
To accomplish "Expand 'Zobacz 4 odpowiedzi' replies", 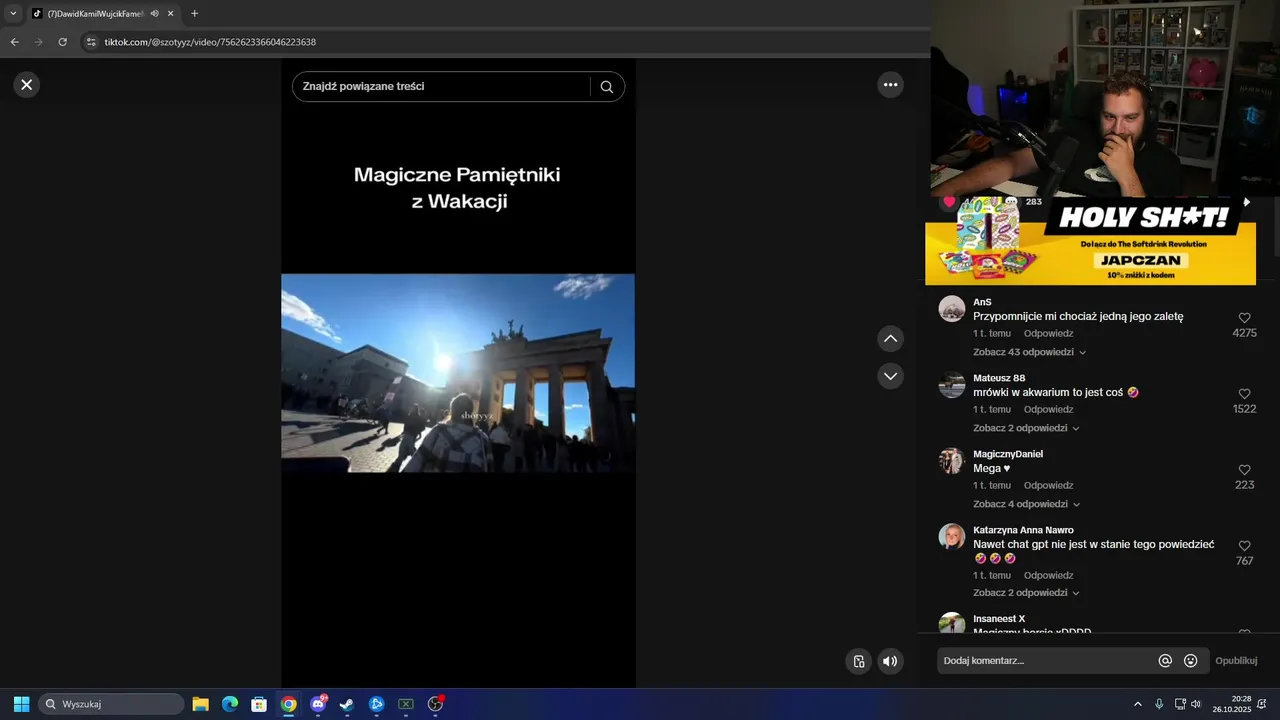I will 1026,504.
